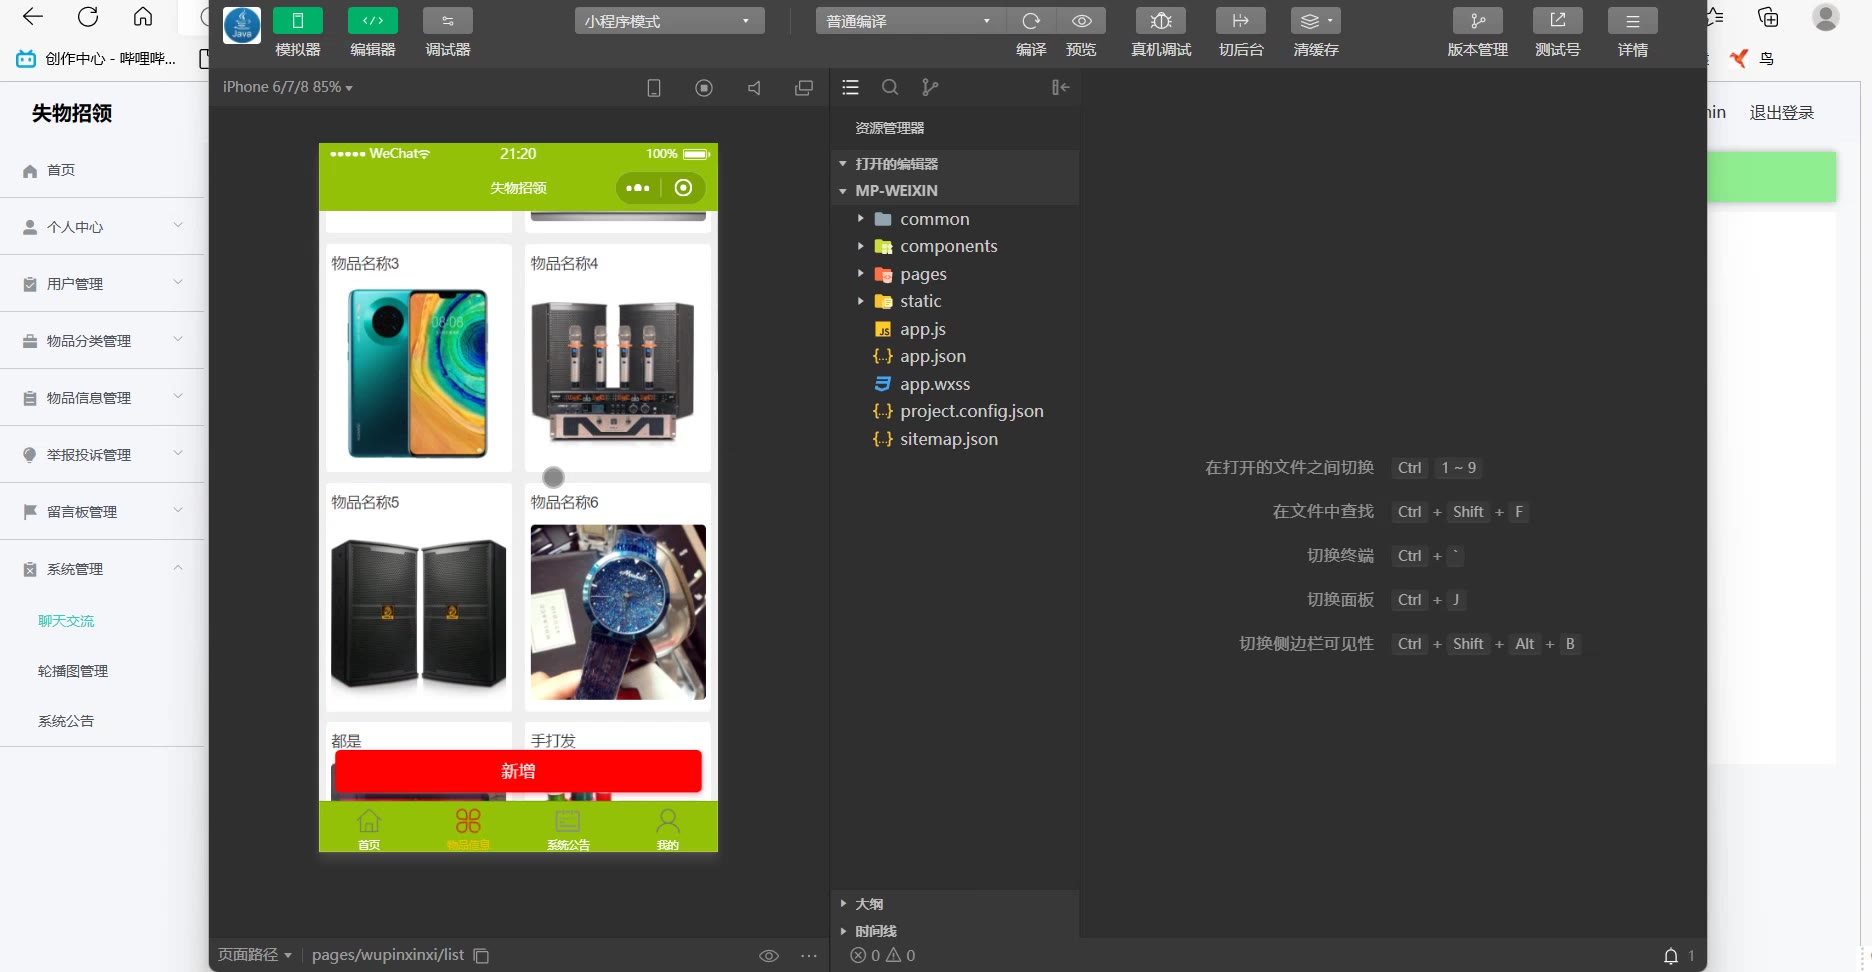This screenshot has width=1872, height=972.
Task: Open the source control branch icon
Action: click(930, 88)
